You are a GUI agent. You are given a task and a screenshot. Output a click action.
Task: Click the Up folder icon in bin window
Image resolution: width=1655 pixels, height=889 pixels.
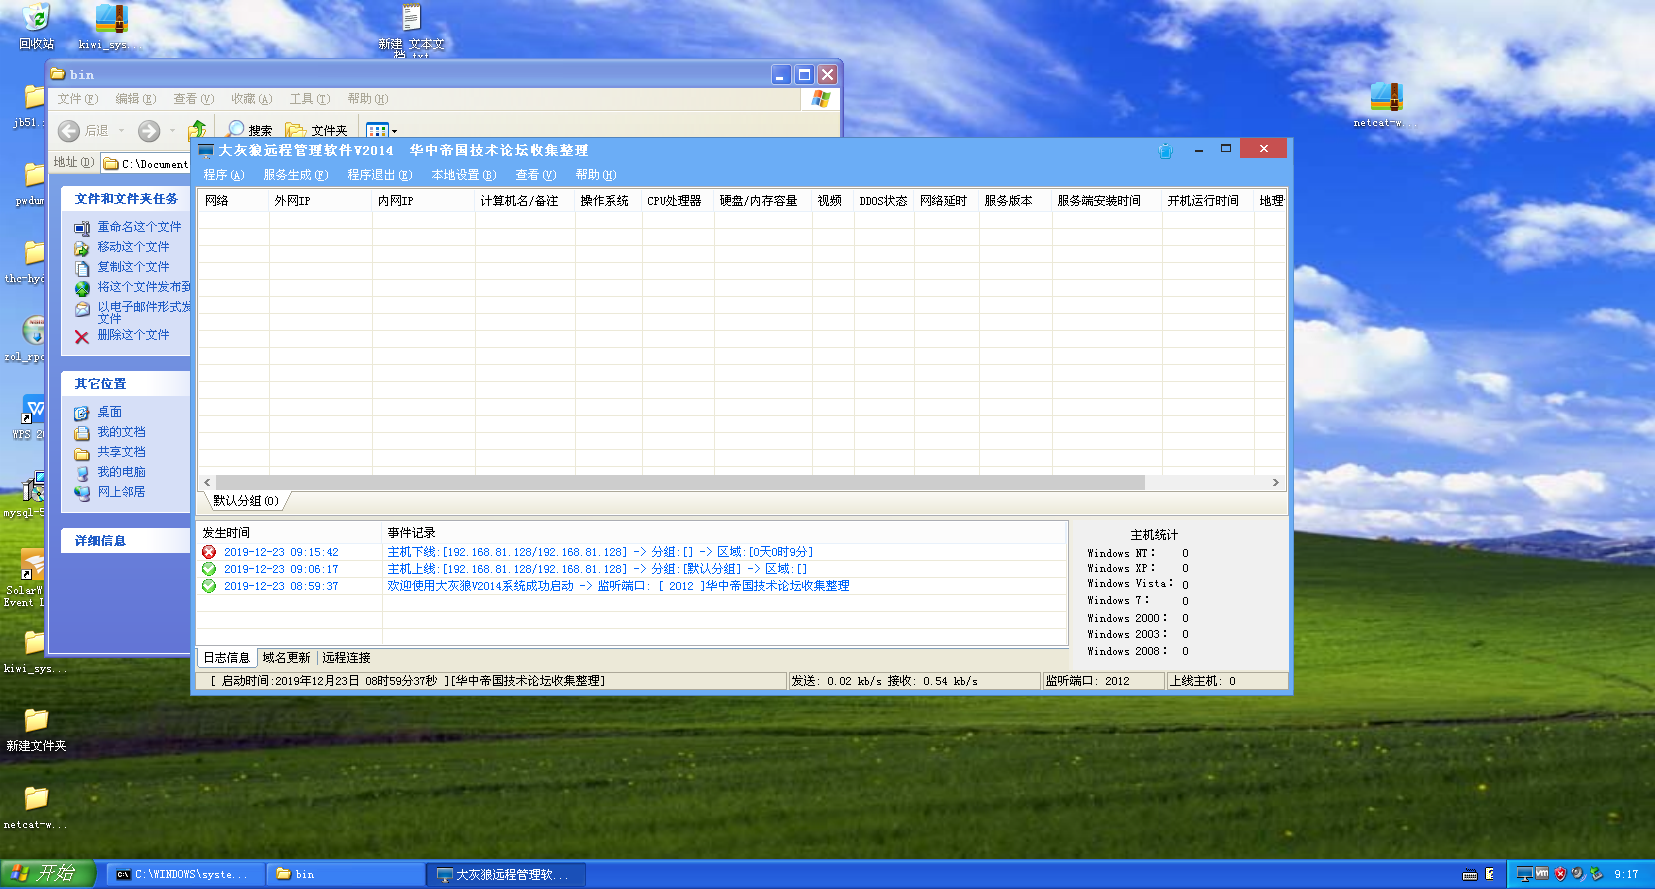[x=197, y=130]
